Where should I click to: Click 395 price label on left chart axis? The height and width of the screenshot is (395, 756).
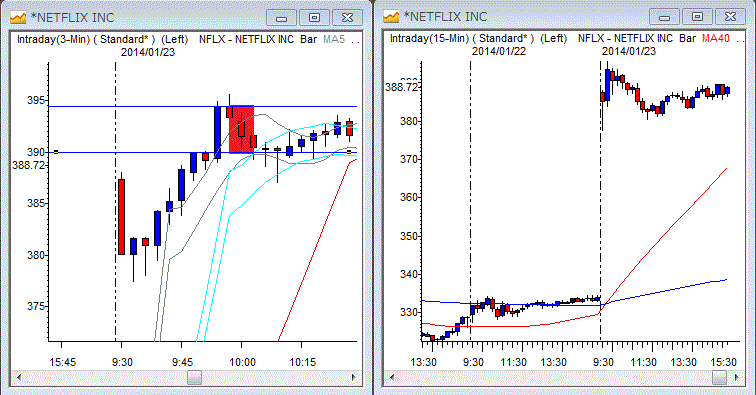click(35, 101)
